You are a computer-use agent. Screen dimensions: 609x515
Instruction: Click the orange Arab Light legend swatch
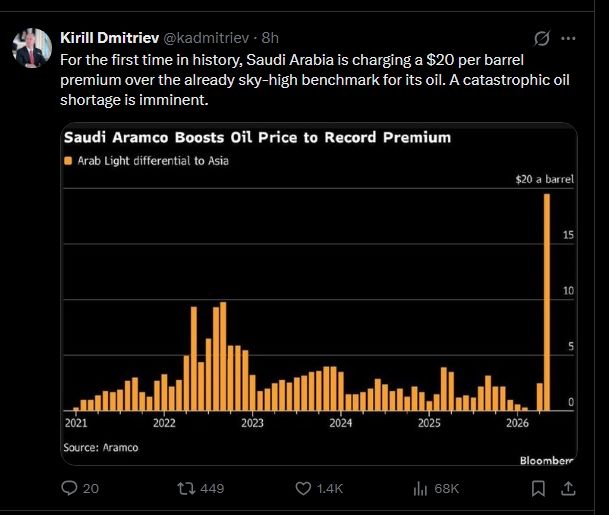(x=68, y=160)
